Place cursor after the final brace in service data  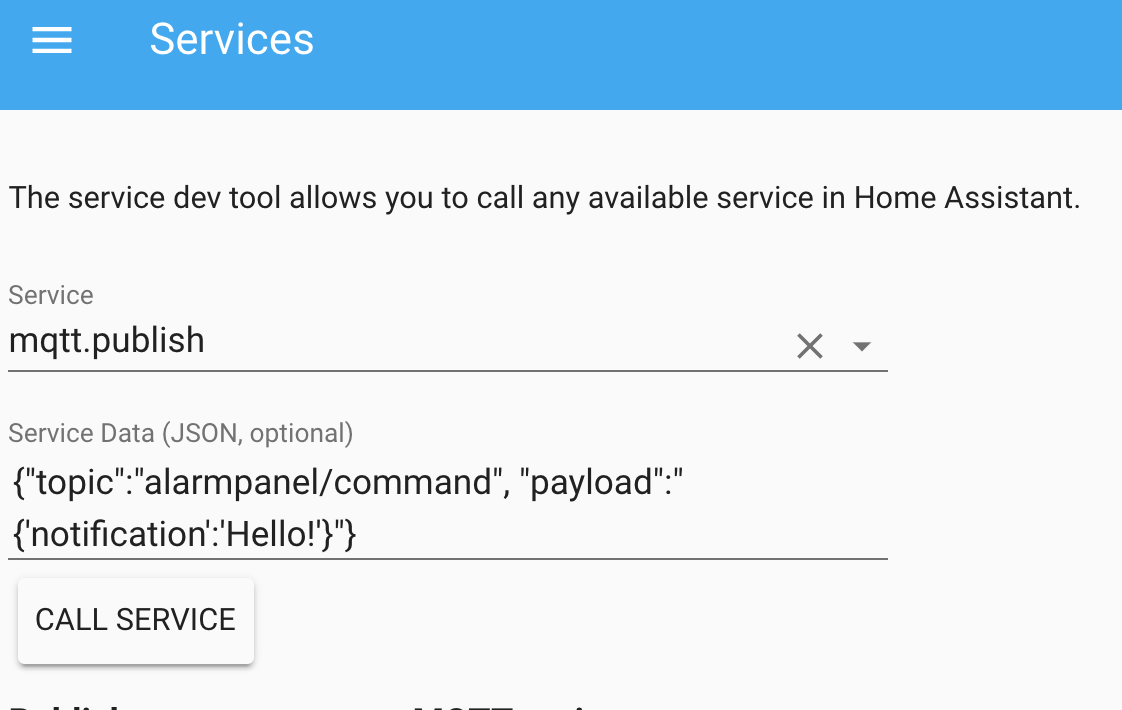pyautogui.click(x=358, y=535)
